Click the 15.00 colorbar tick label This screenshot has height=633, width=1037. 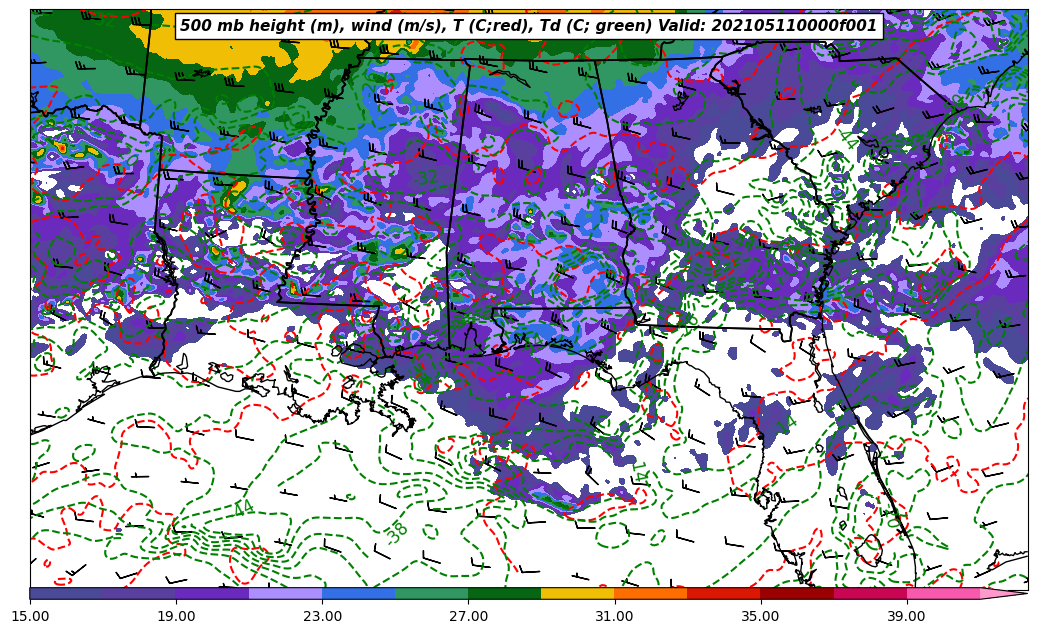pyautogui.click(x=30, y=616)
